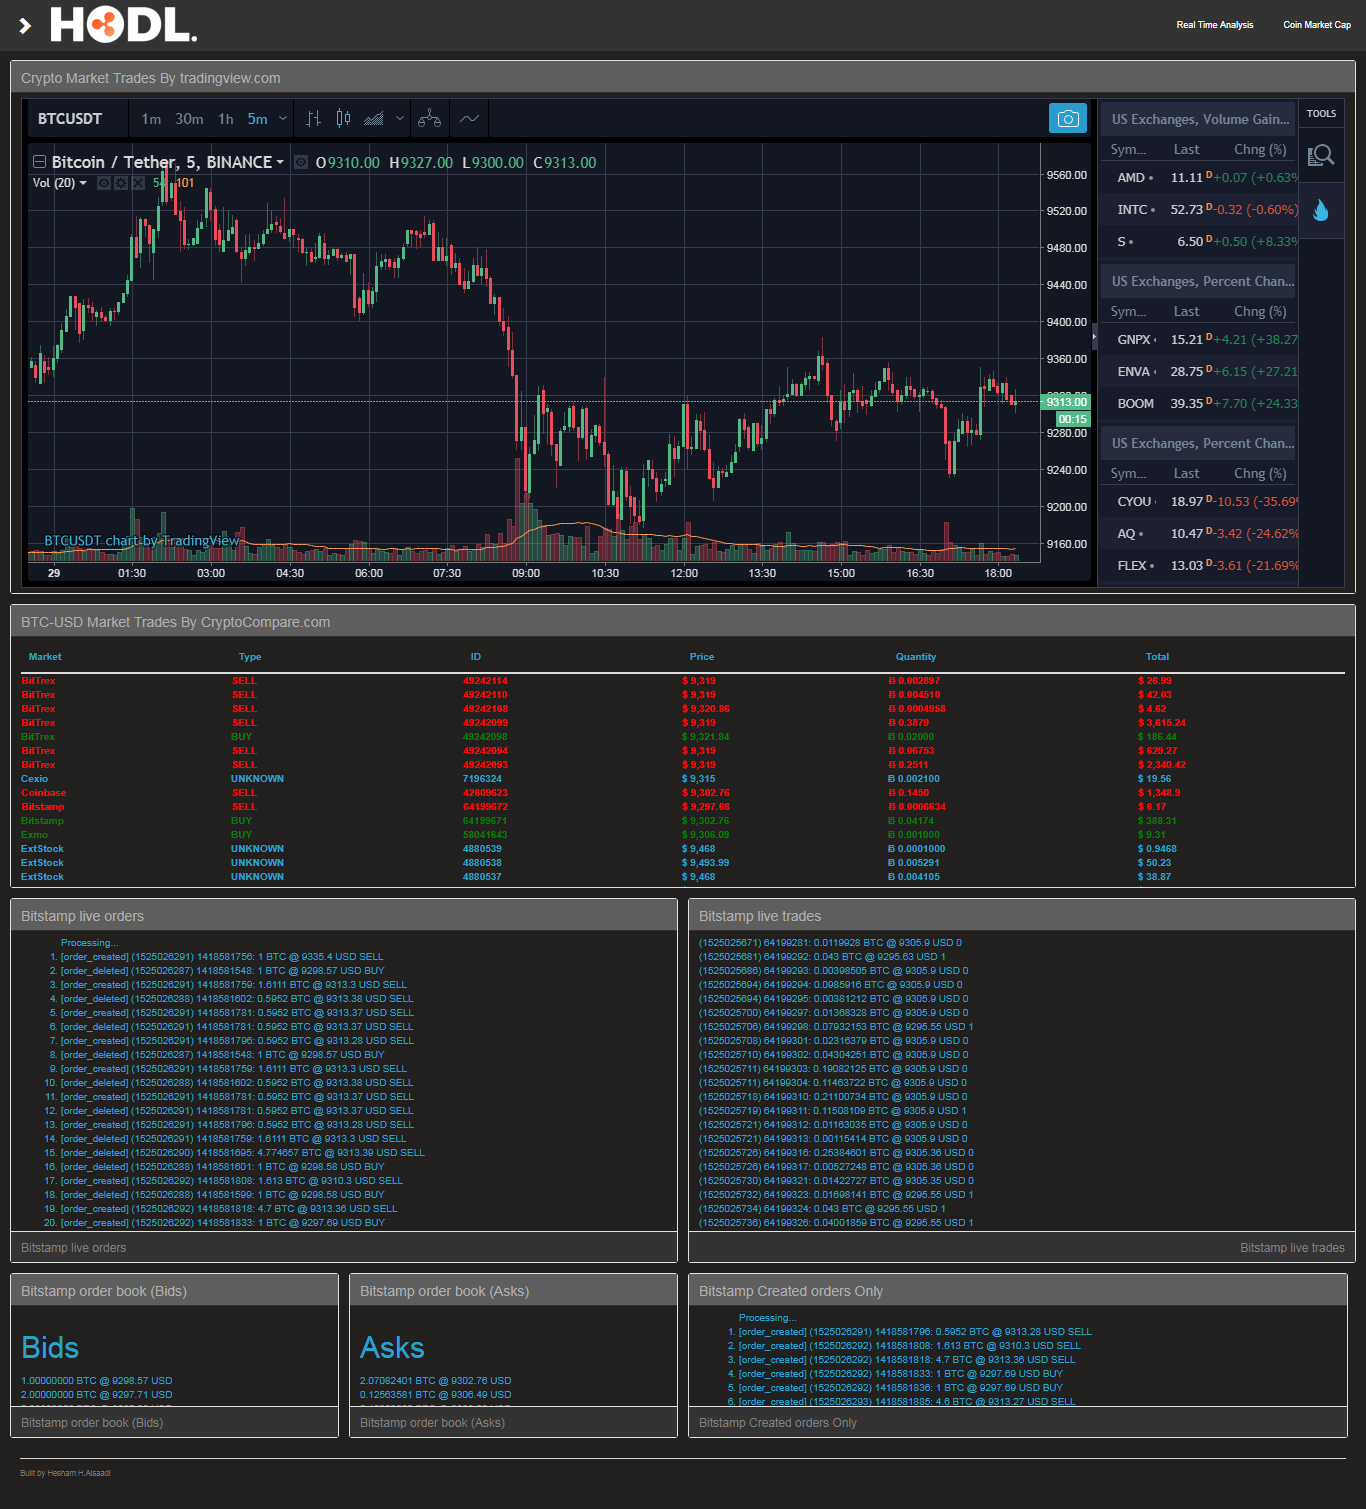Sort by Type column header
Image resolution: width=1366 pixels, height=1509 pixels.
250,657
